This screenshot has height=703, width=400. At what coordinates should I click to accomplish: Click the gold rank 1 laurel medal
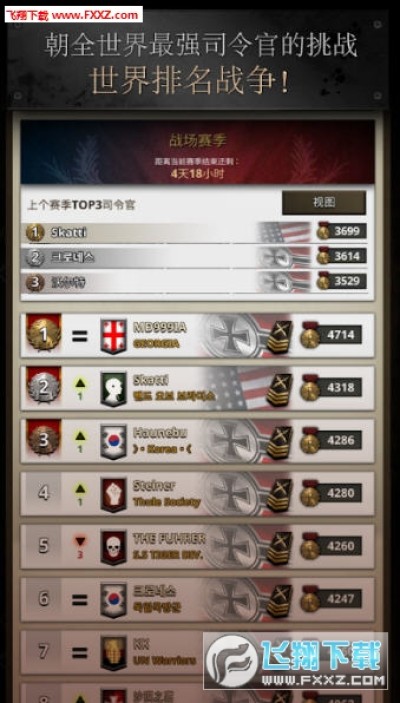(x=43, y=333)
